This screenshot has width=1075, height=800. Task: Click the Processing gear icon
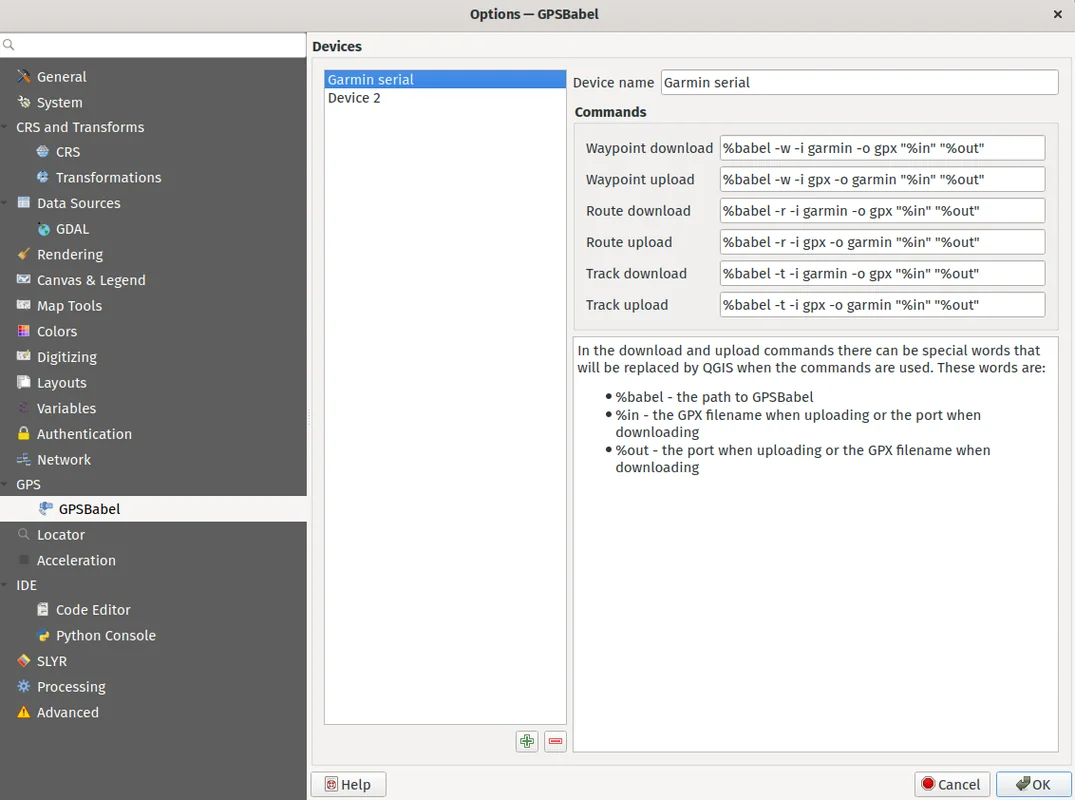[x=24, y=687]
